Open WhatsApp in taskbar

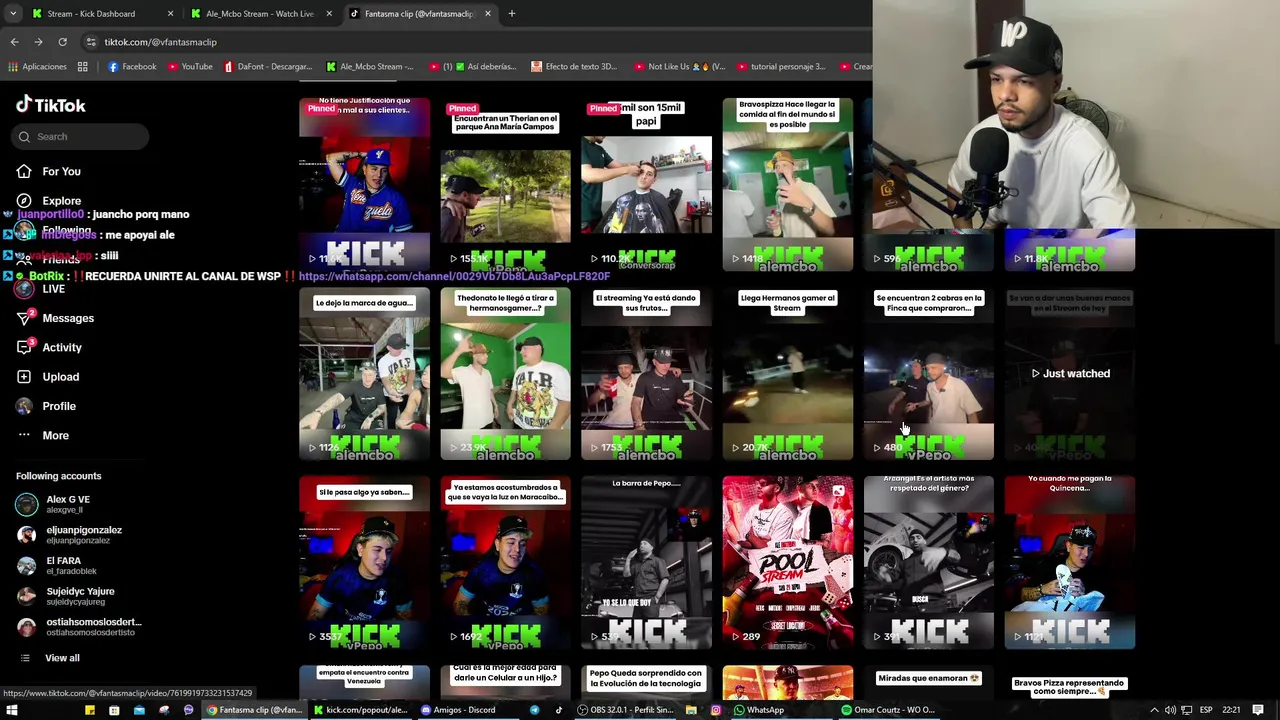759,710
